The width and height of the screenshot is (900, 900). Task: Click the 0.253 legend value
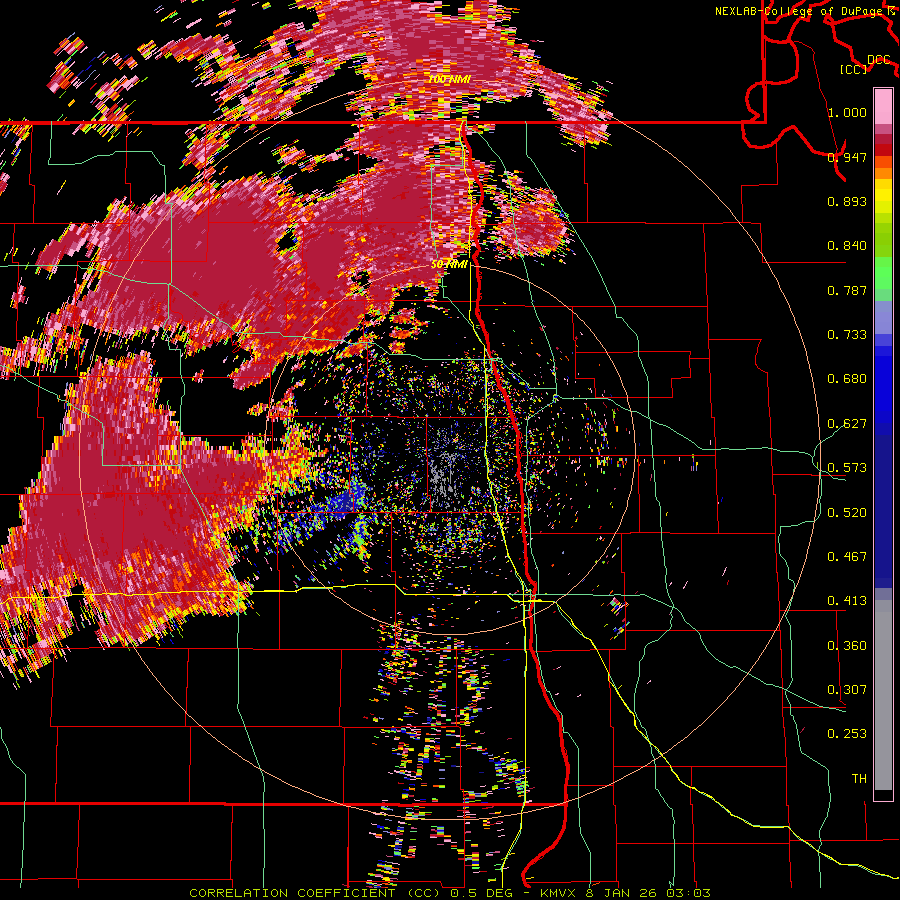tap(847, 734)
